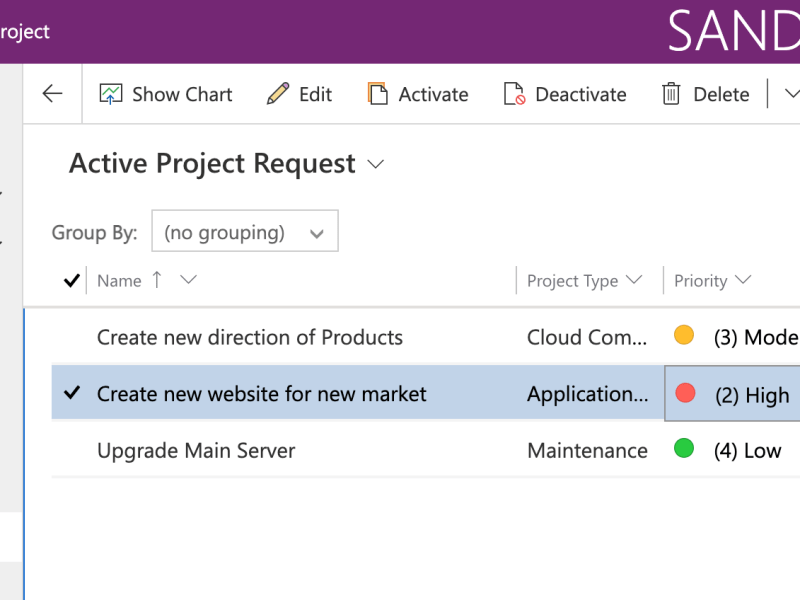Click the Show Chart icon

click(110, 94)
